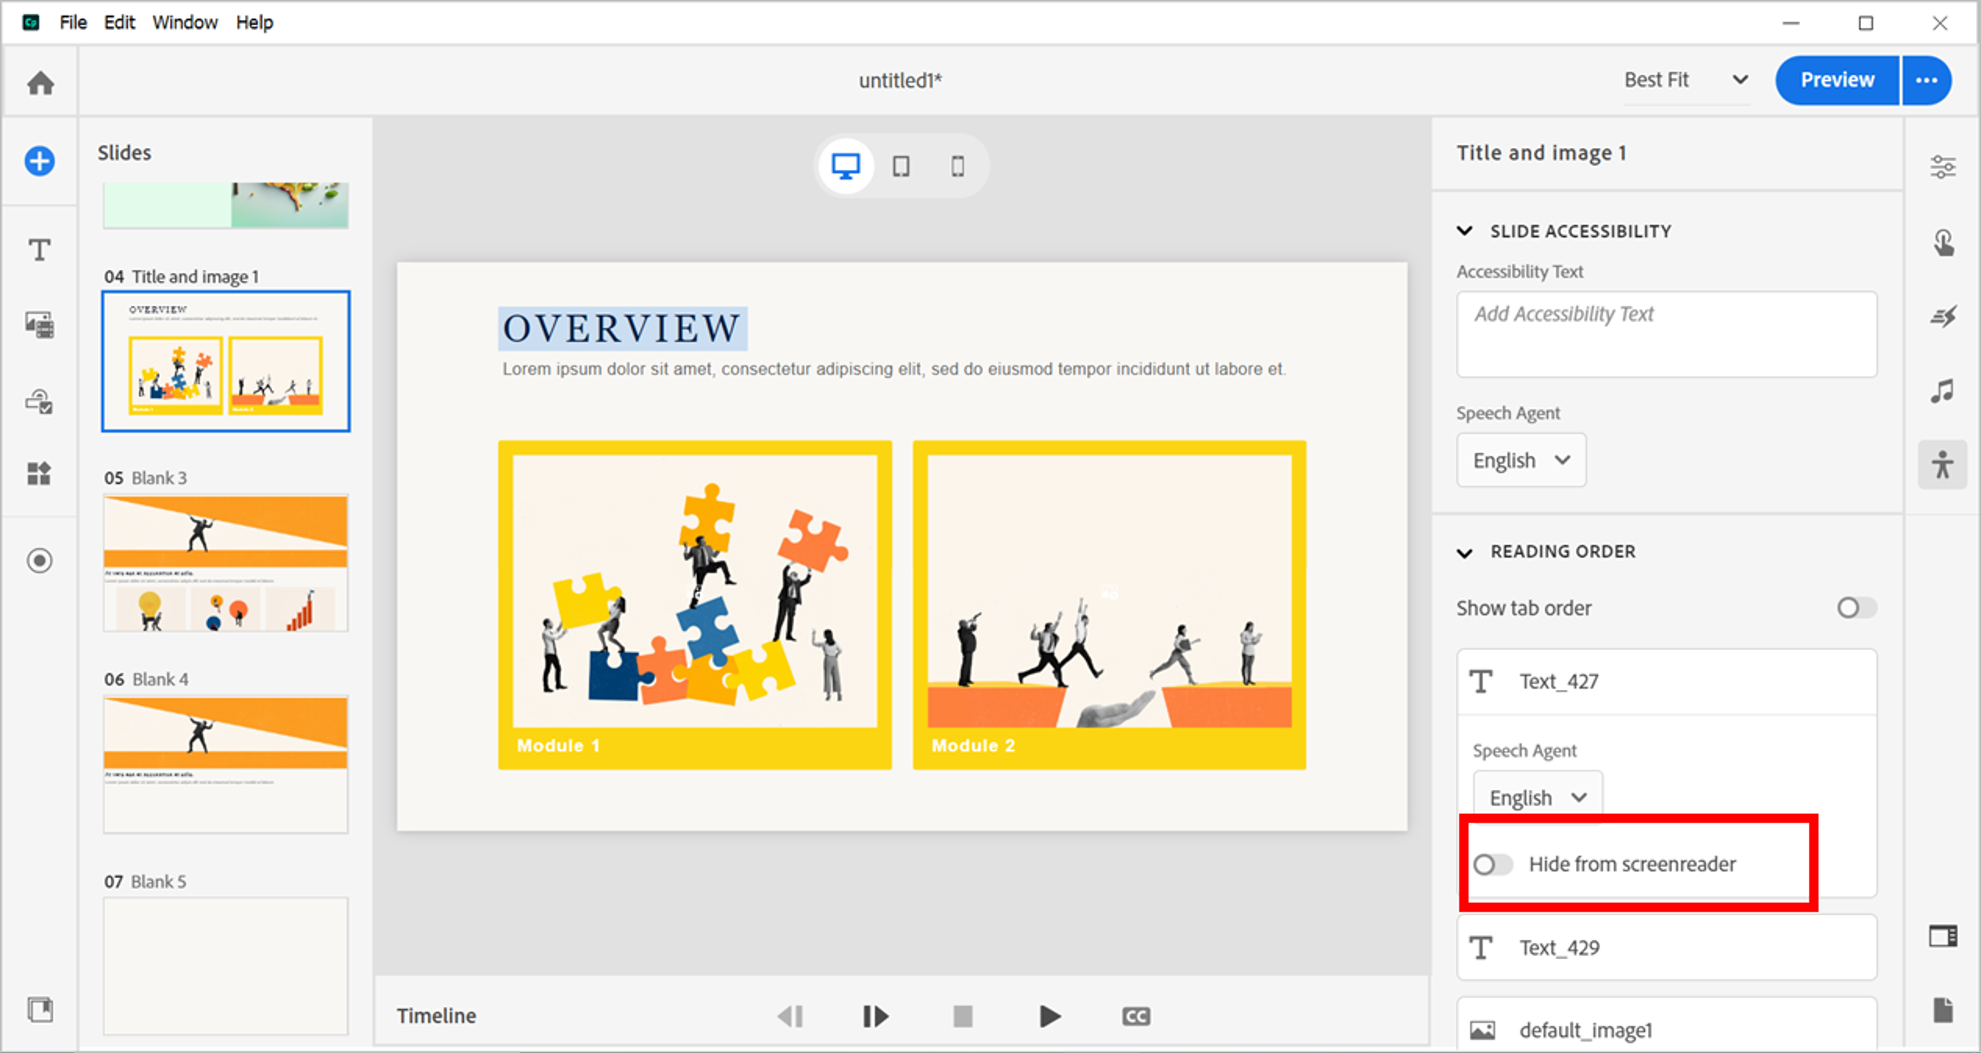Open the File menu
Viewport: 1981px width, 1053px height.
72,22
